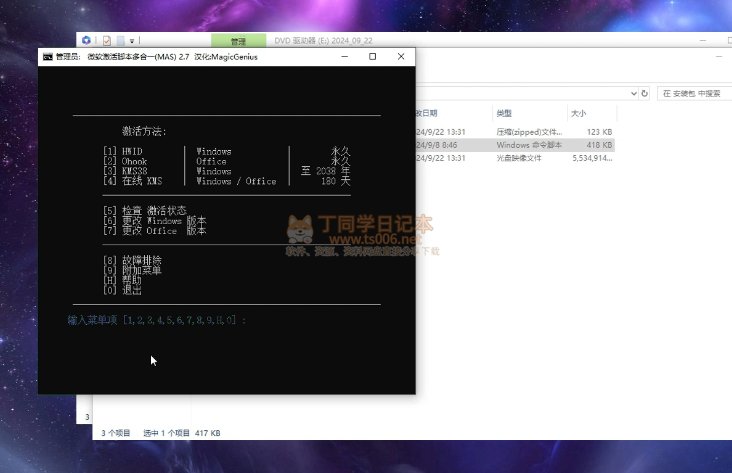Click the Explorer window title DVD 驱动器 (E:)
Image resolution: width=732 pixels, height=473 pixels.
pos(324,41)
